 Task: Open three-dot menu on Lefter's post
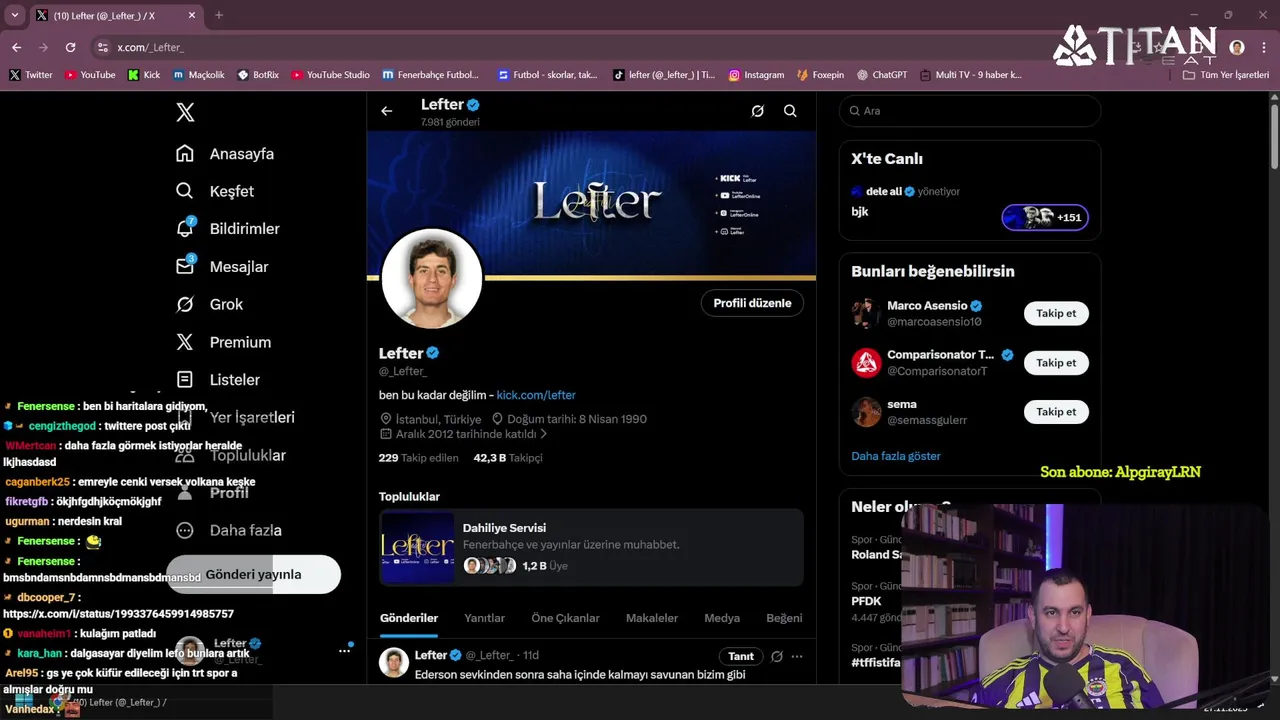click(x=797, y=656)
